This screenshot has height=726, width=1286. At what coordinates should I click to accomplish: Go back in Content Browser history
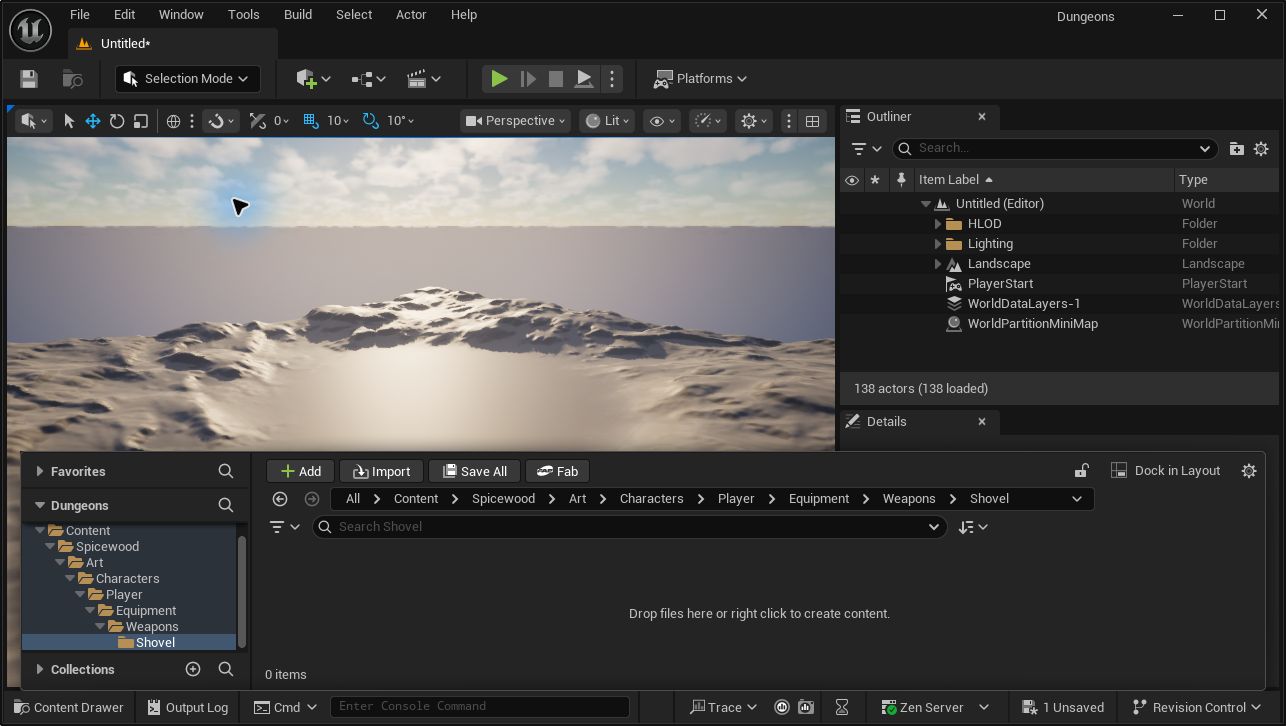coord(280,499)
